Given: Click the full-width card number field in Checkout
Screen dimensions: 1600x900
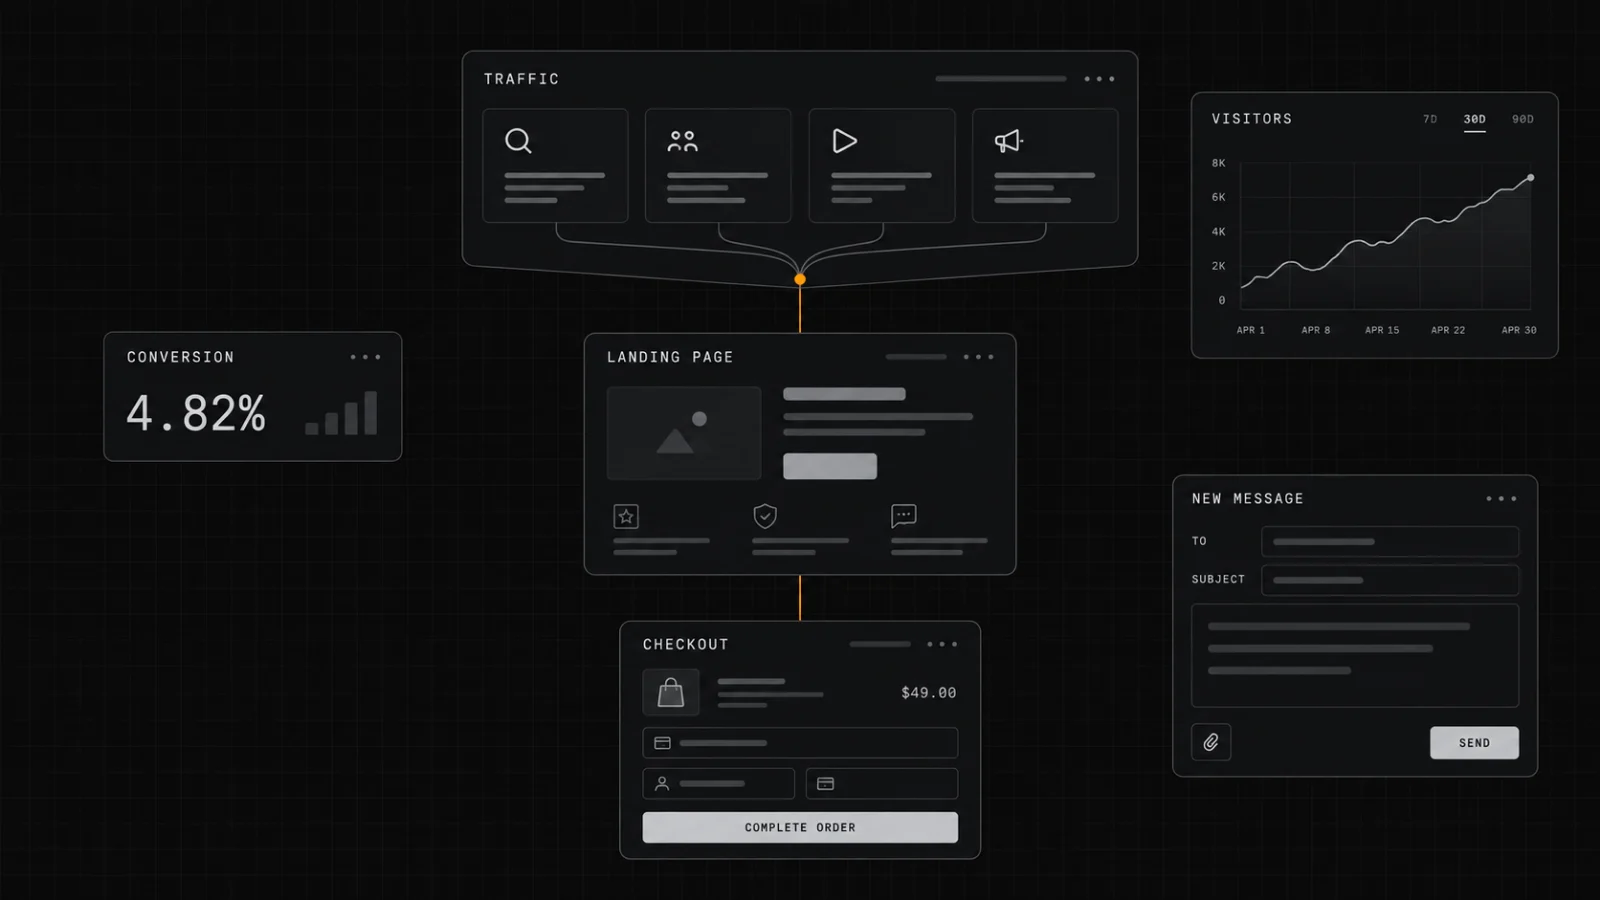Looking at the screenshot, I should click(800, 743).
